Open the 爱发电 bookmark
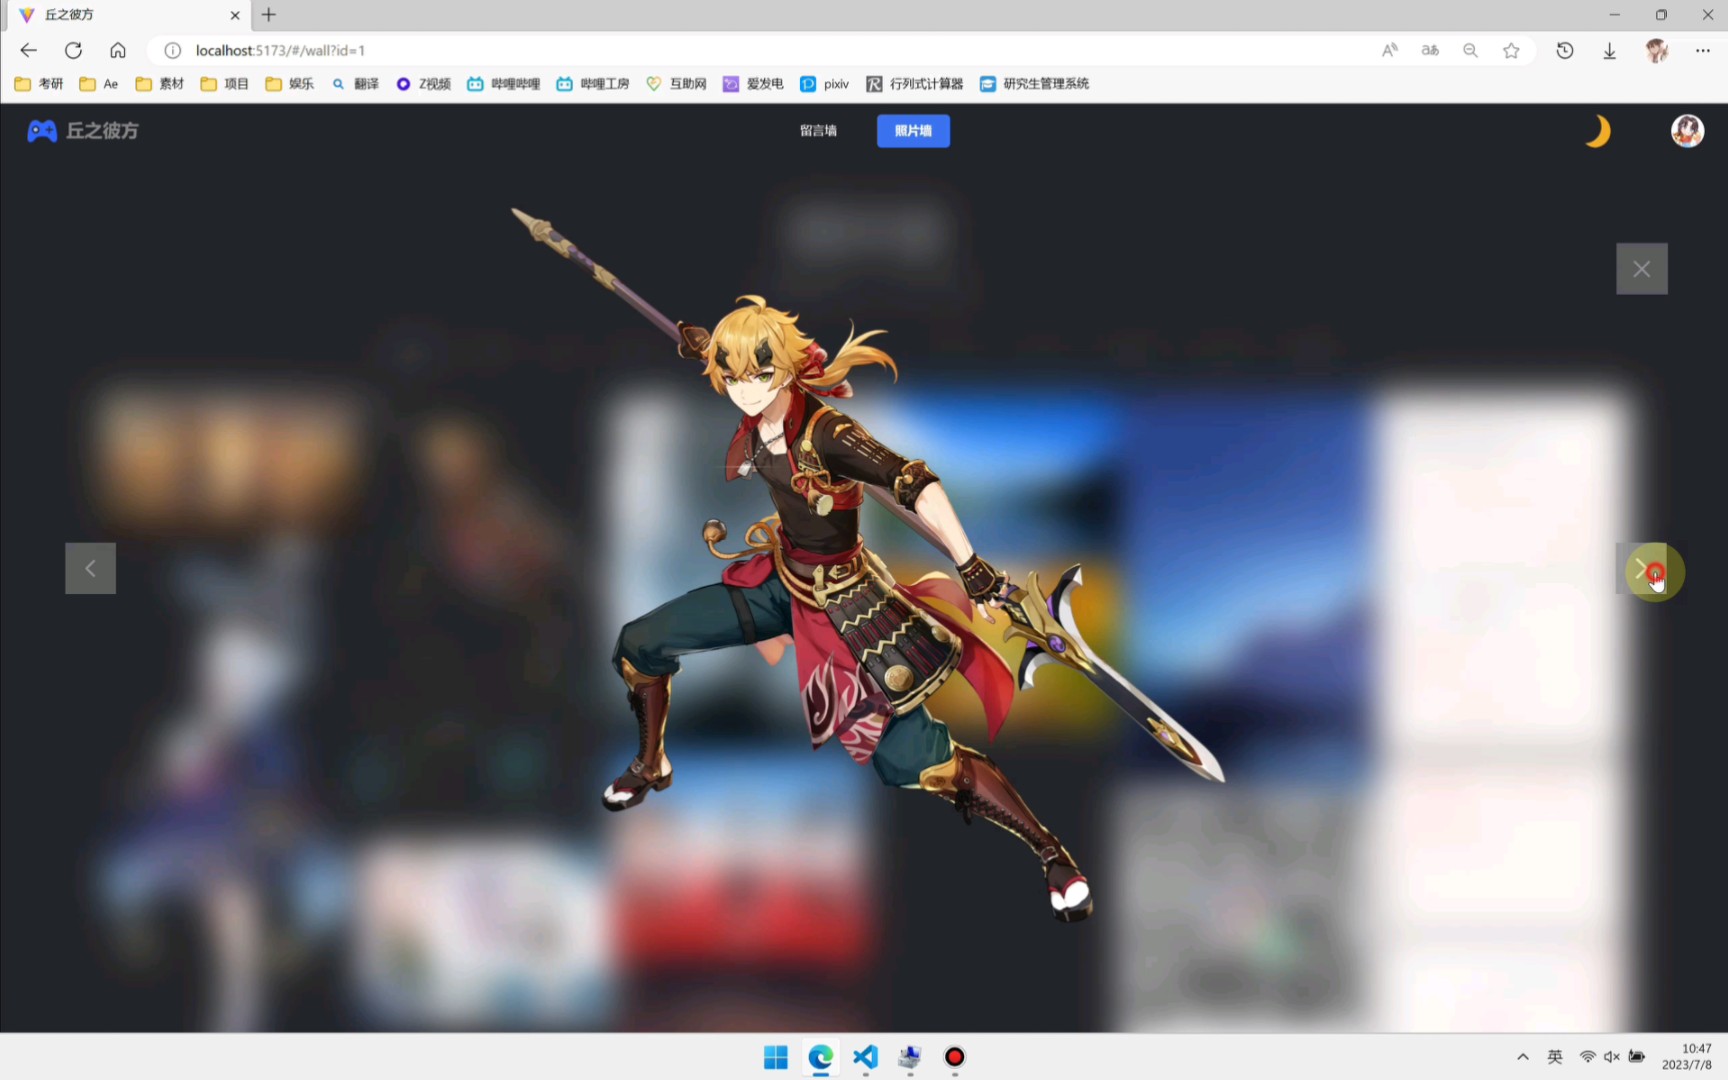The height and width of the screenshot is (1080, 1728). coord(754,84)
